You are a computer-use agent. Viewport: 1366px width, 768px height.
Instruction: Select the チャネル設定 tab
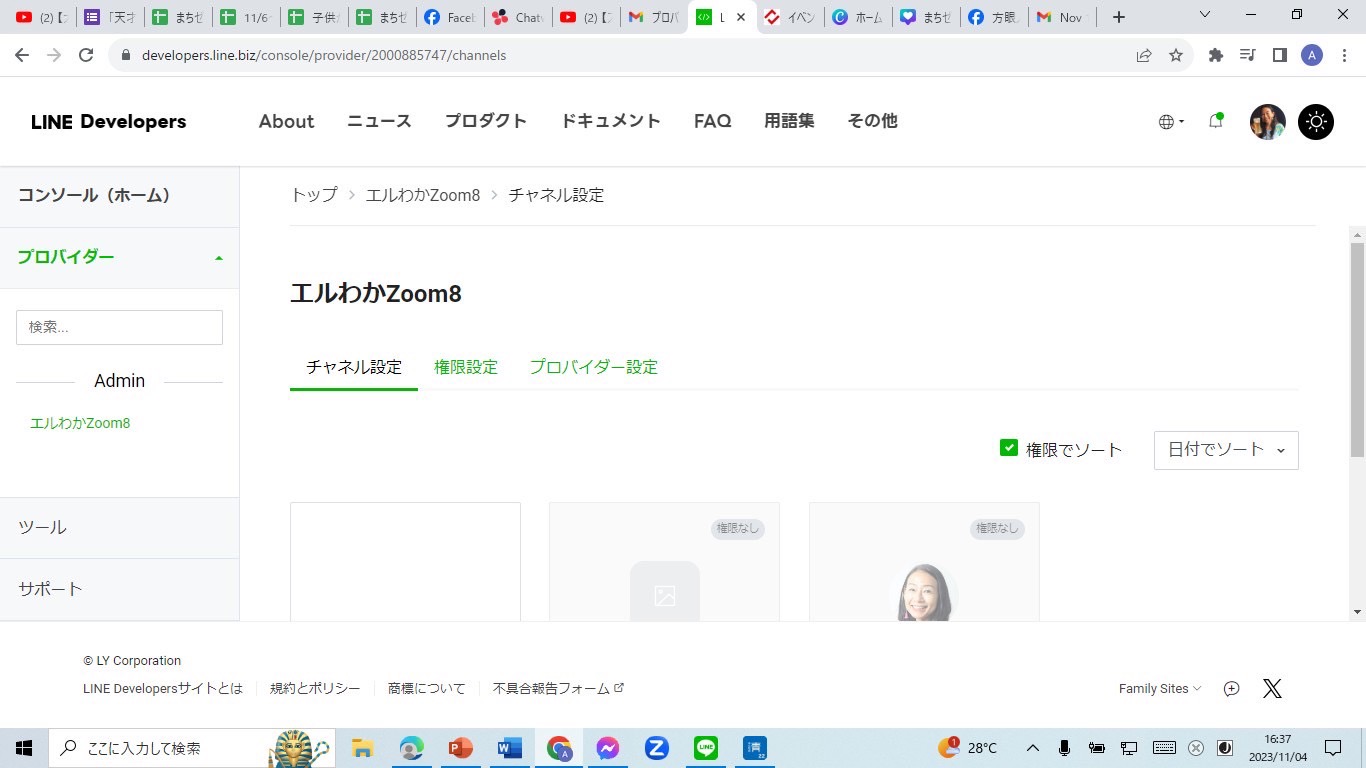tap(354, 367)
